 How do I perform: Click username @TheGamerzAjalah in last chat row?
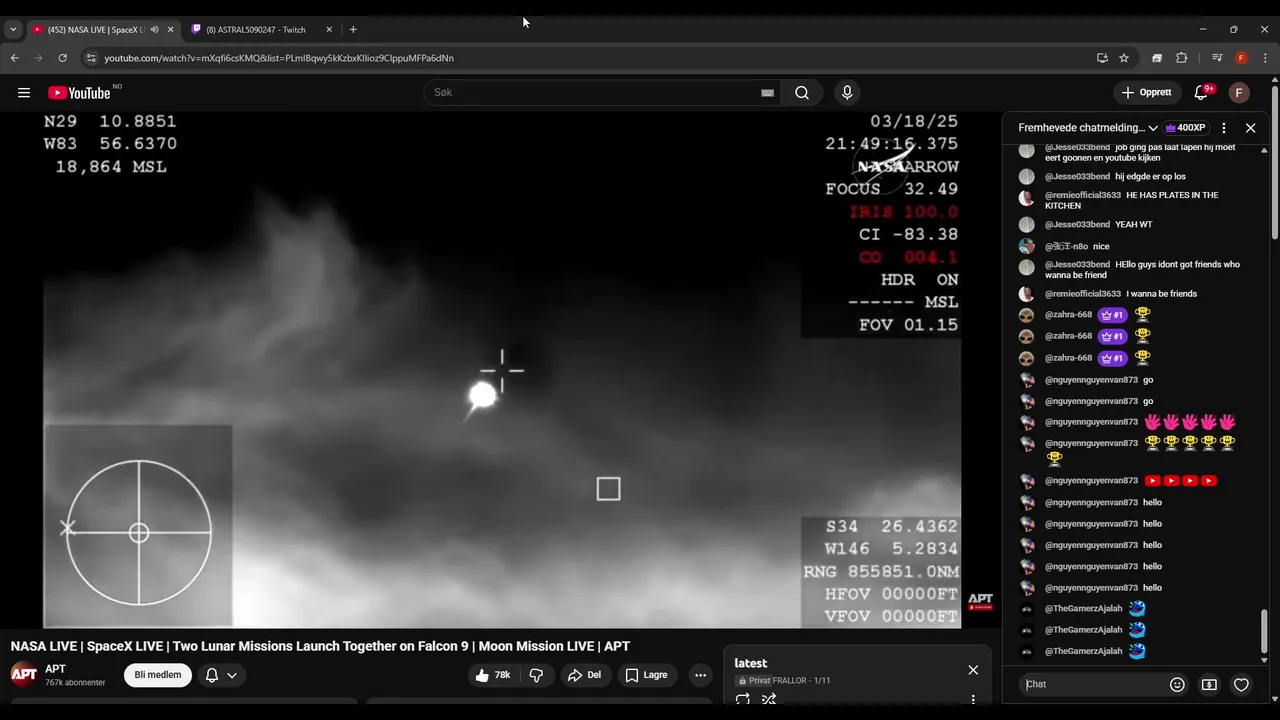click(1084, 652)
